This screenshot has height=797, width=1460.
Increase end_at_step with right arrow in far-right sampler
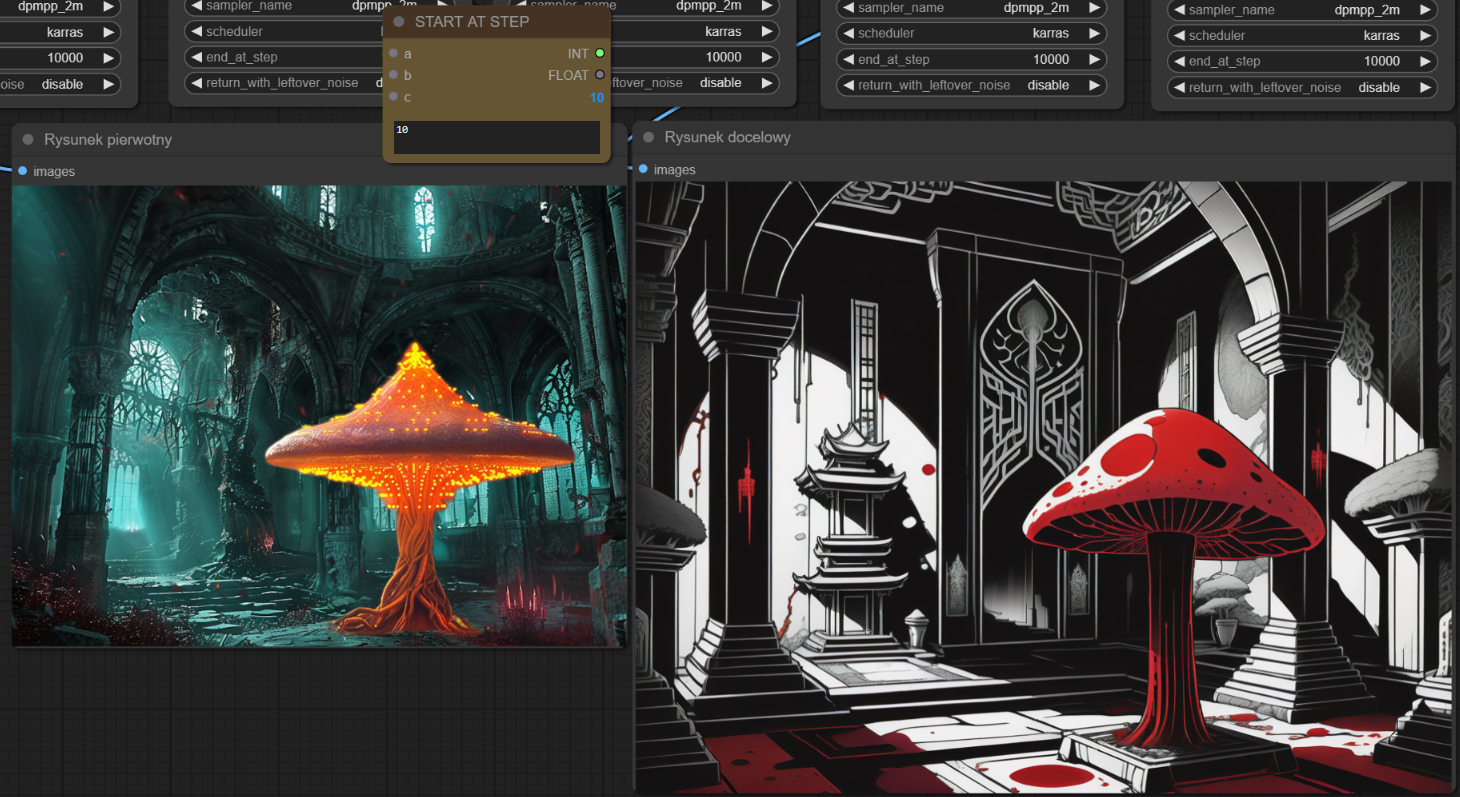[1423, 61]
